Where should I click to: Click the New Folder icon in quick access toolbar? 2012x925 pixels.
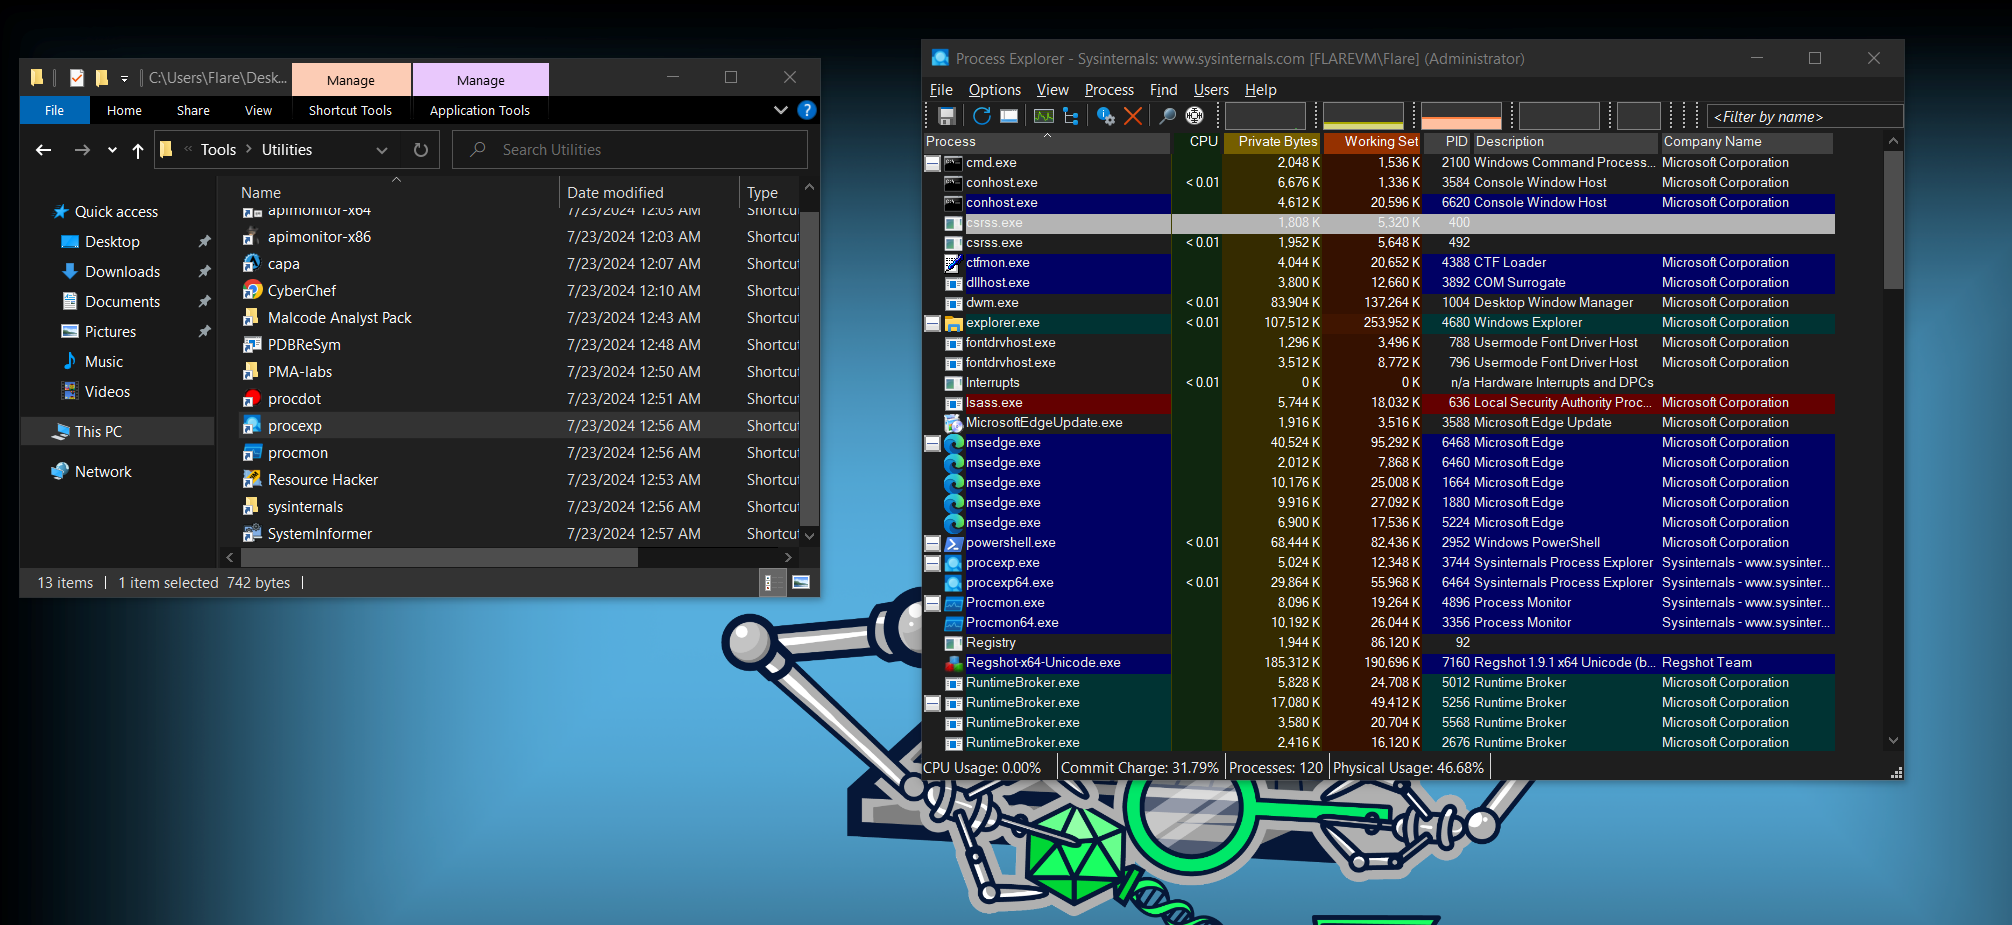(101, 77)
